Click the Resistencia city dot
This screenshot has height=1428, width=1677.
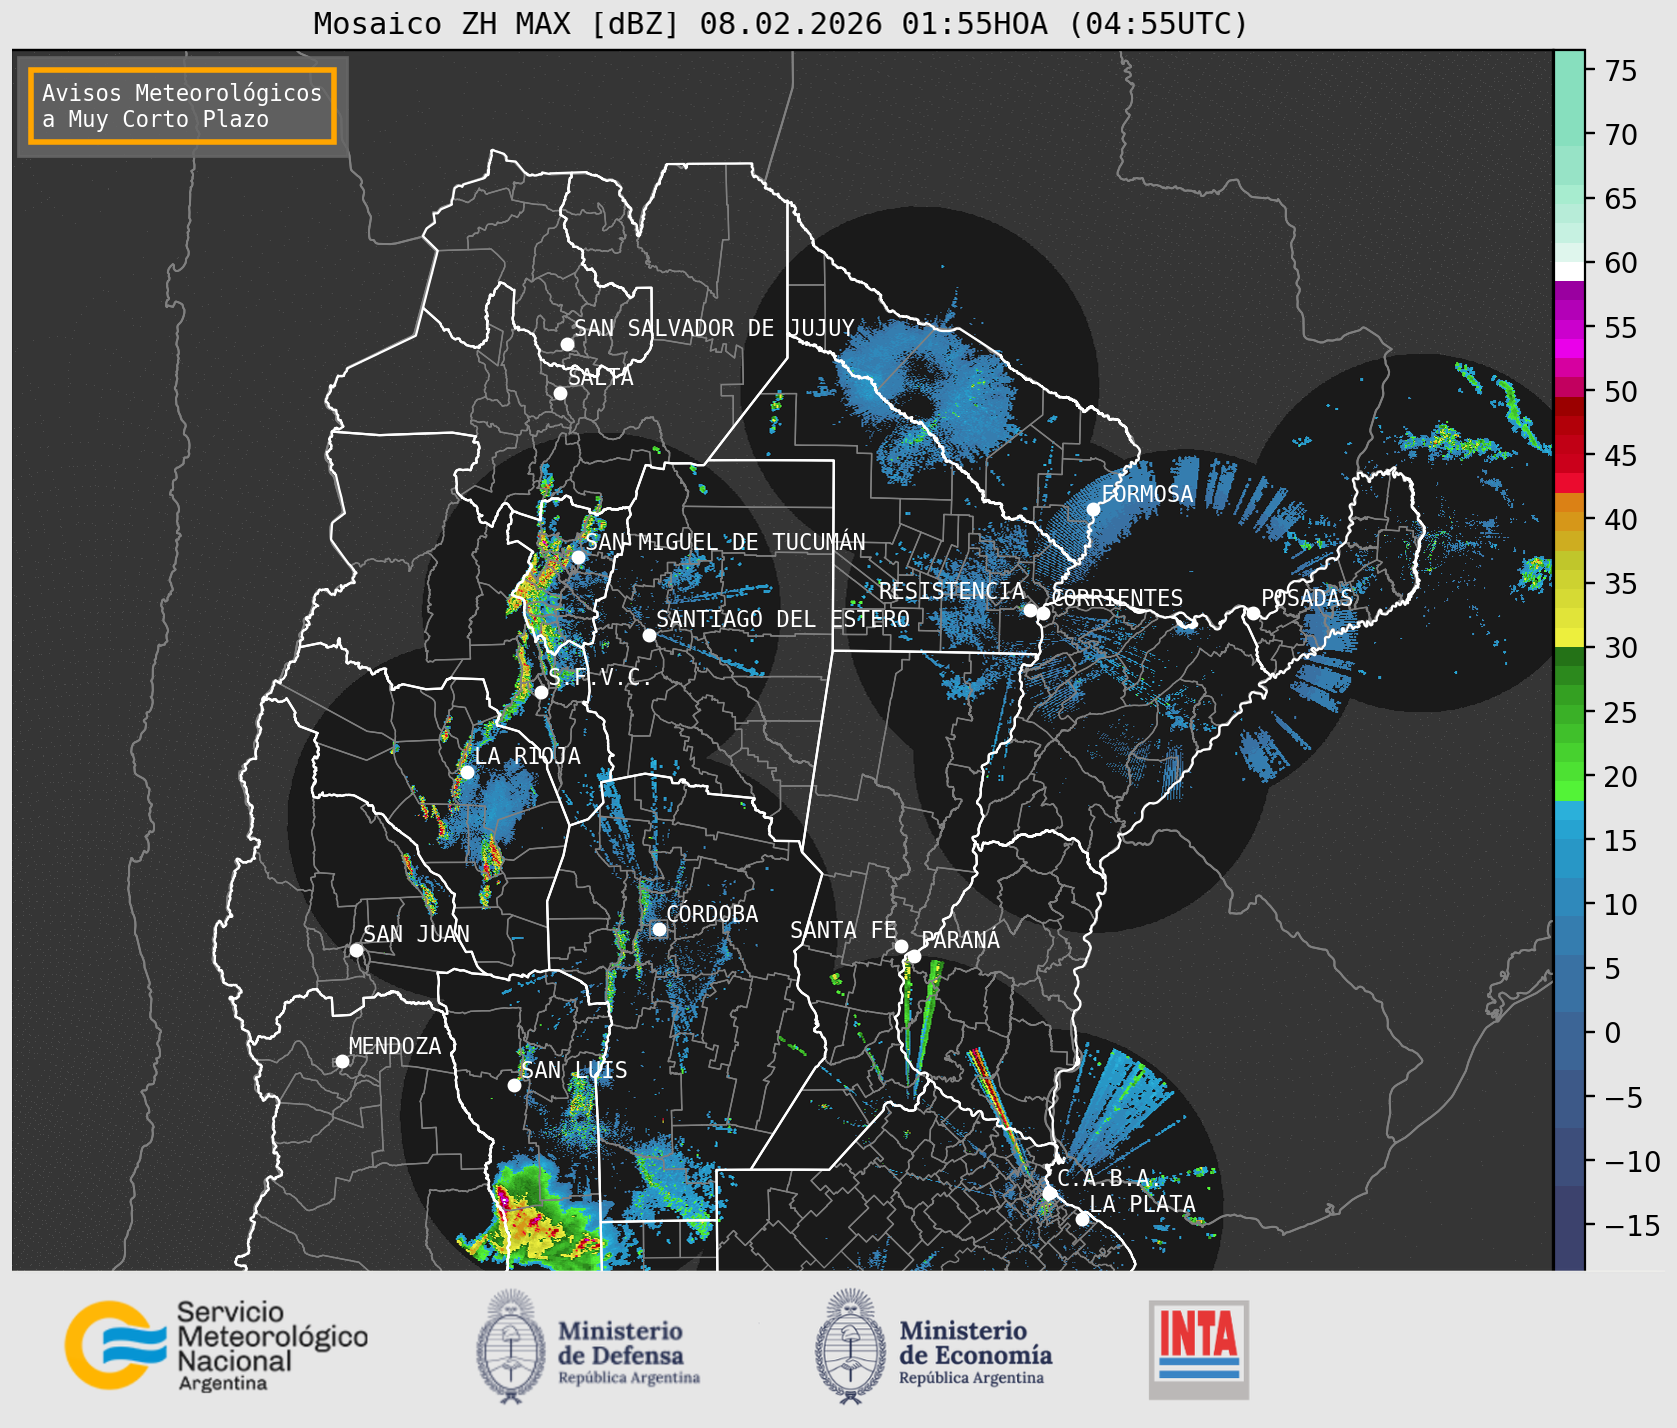tap(1030, 610)
